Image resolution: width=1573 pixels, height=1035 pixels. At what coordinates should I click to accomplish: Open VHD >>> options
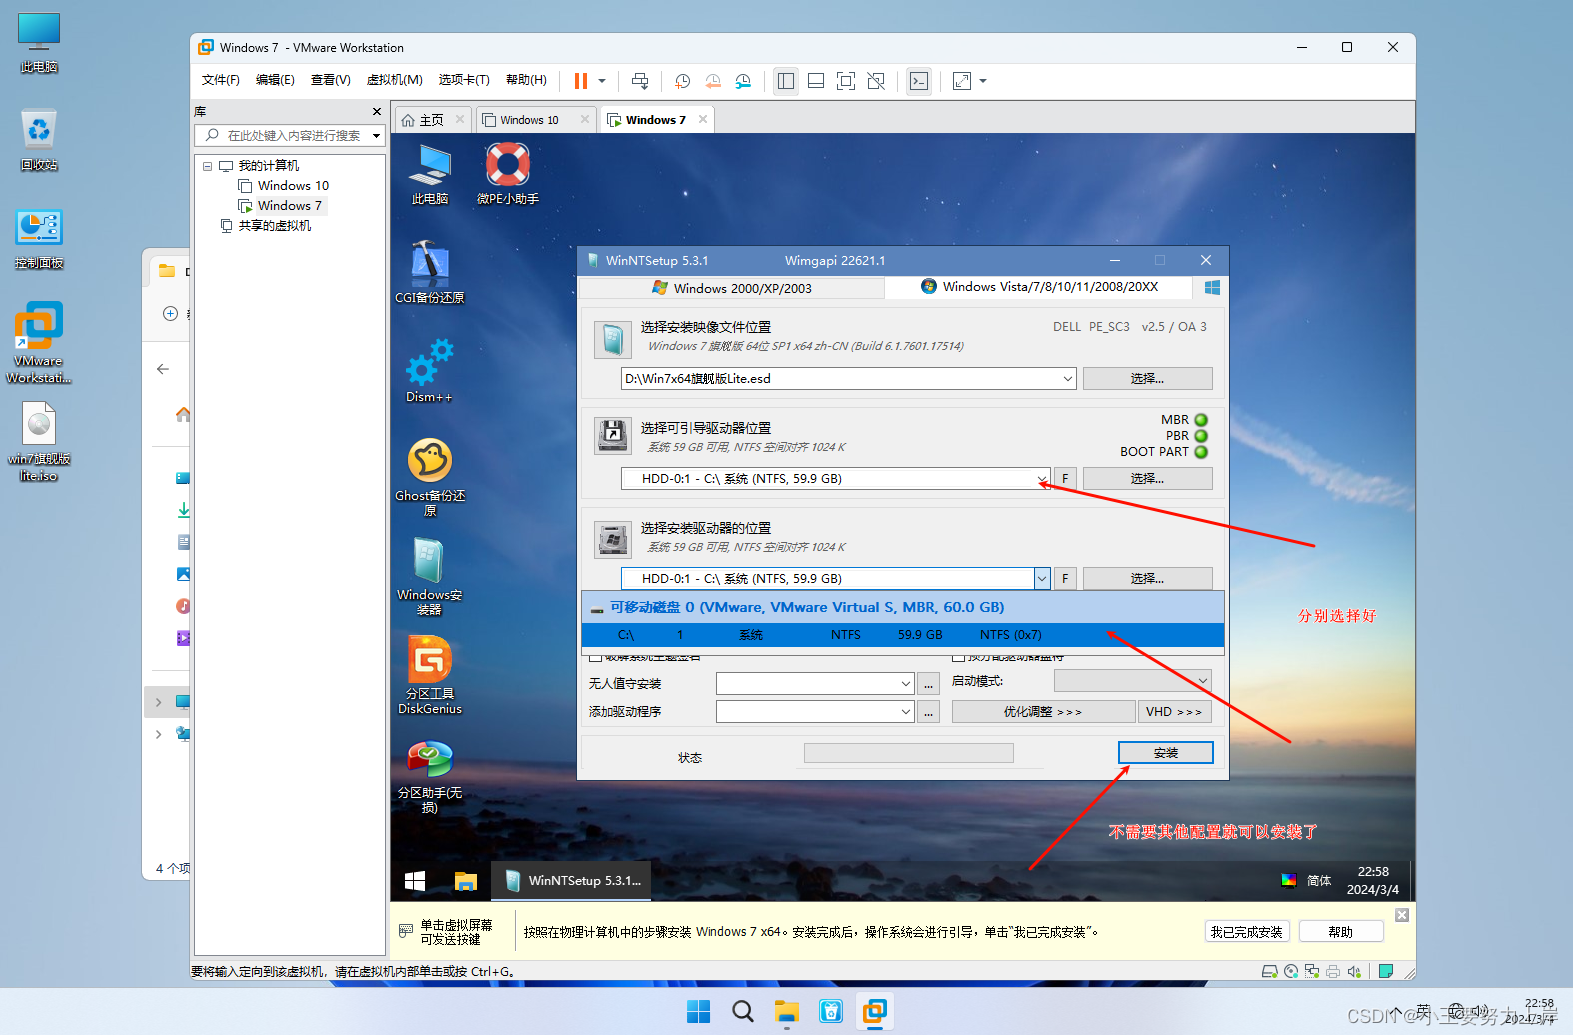click(1174, 711)
